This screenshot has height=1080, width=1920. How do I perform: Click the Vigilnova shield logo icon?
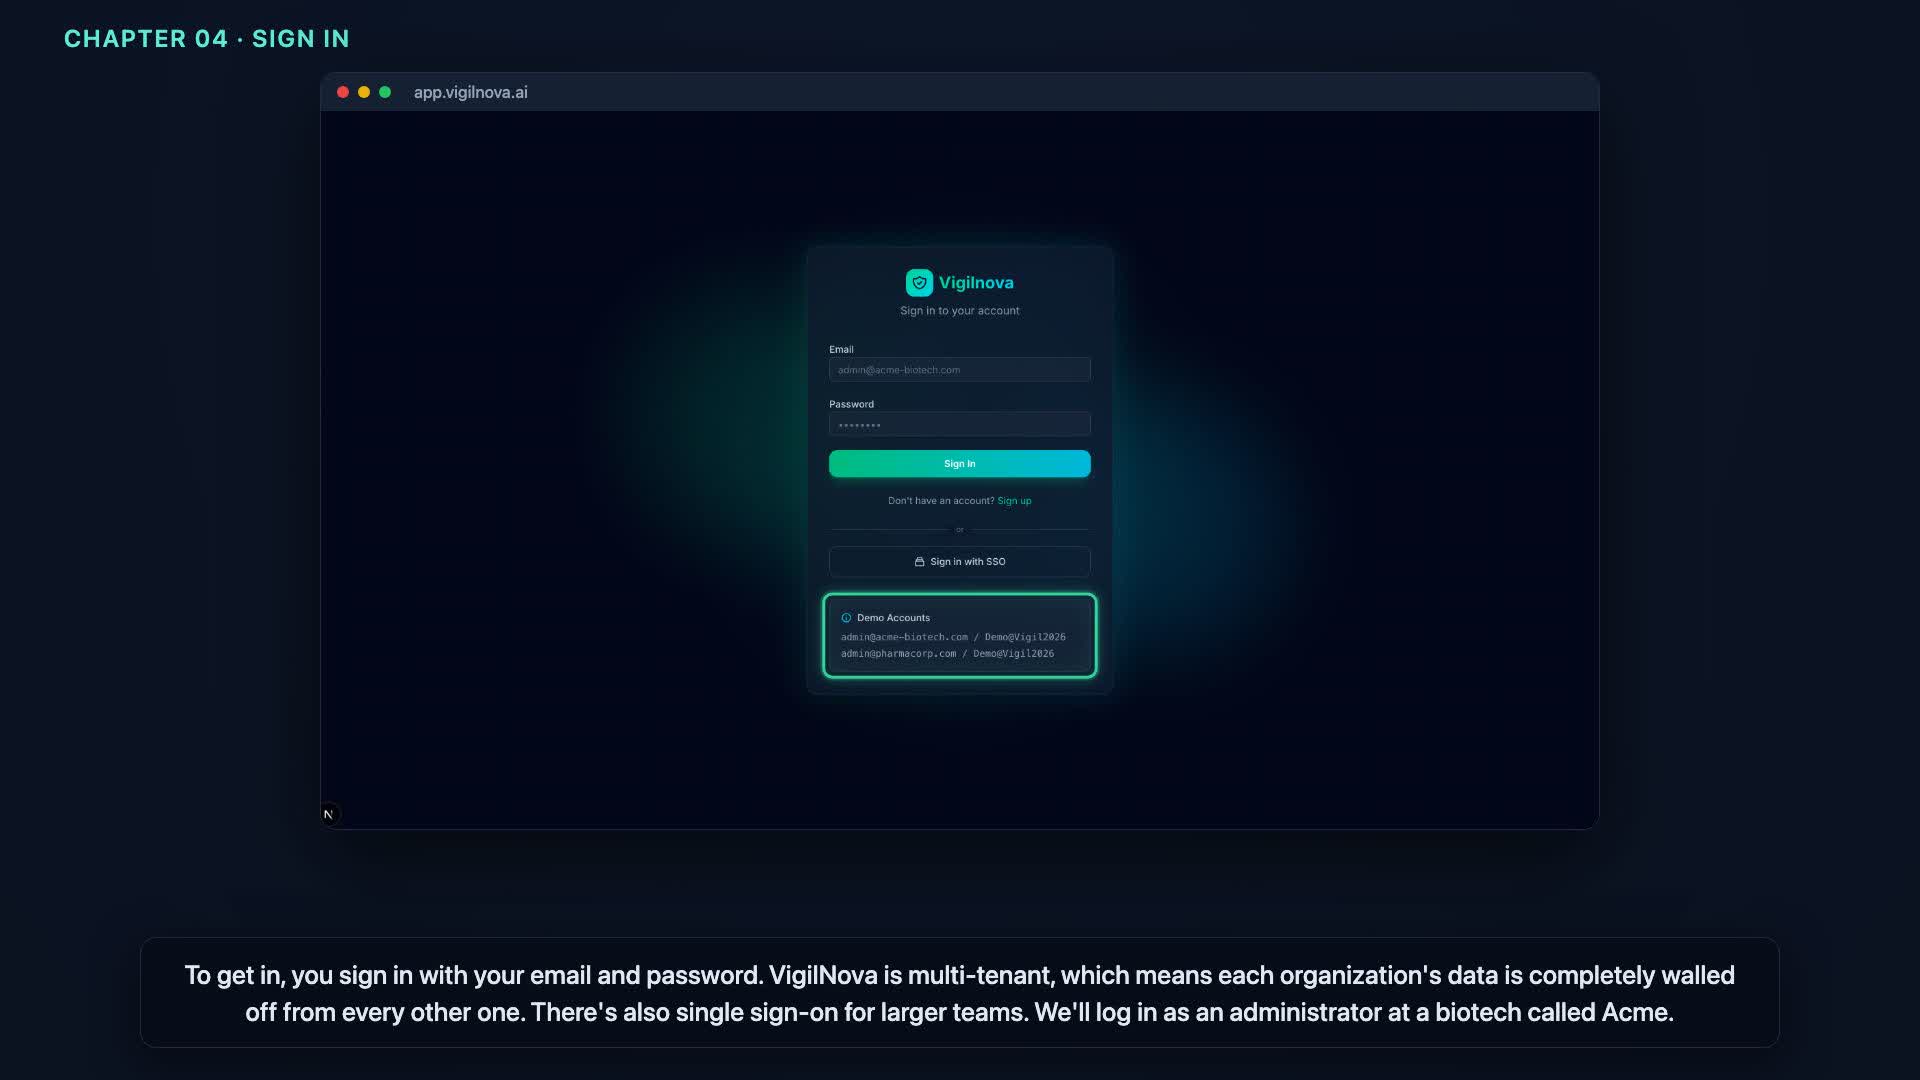pyautogui.click(x=919, y=283)
